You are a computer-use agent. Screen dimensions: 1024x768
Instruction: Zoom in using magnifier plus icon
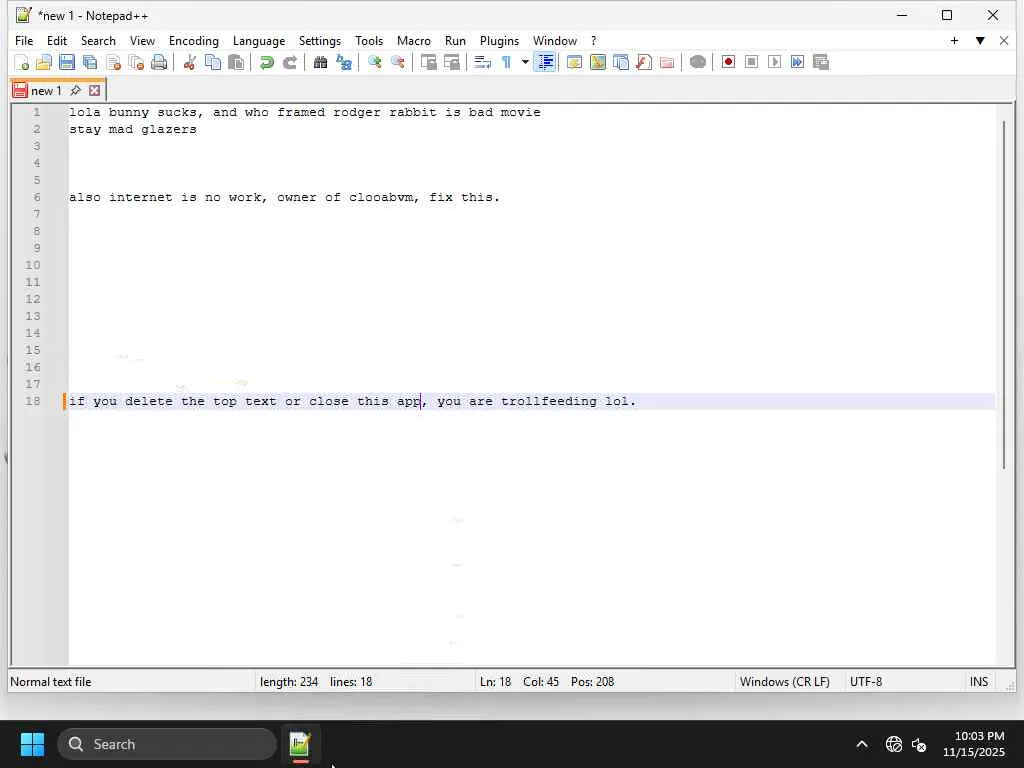tap(374, 62)
